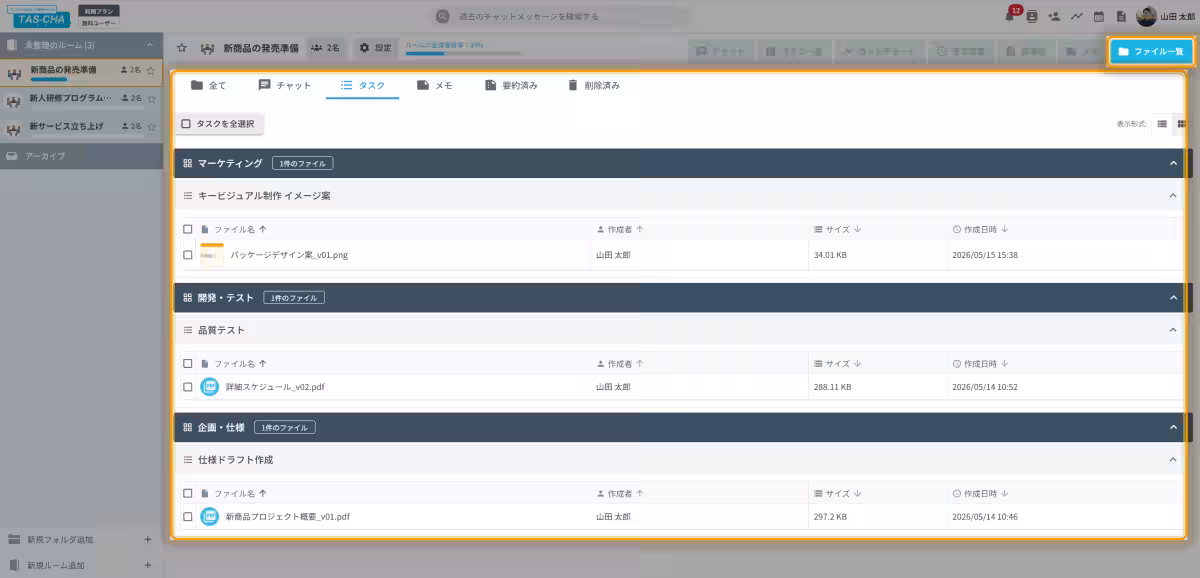Open the 設定 settings button

[375, 47]
